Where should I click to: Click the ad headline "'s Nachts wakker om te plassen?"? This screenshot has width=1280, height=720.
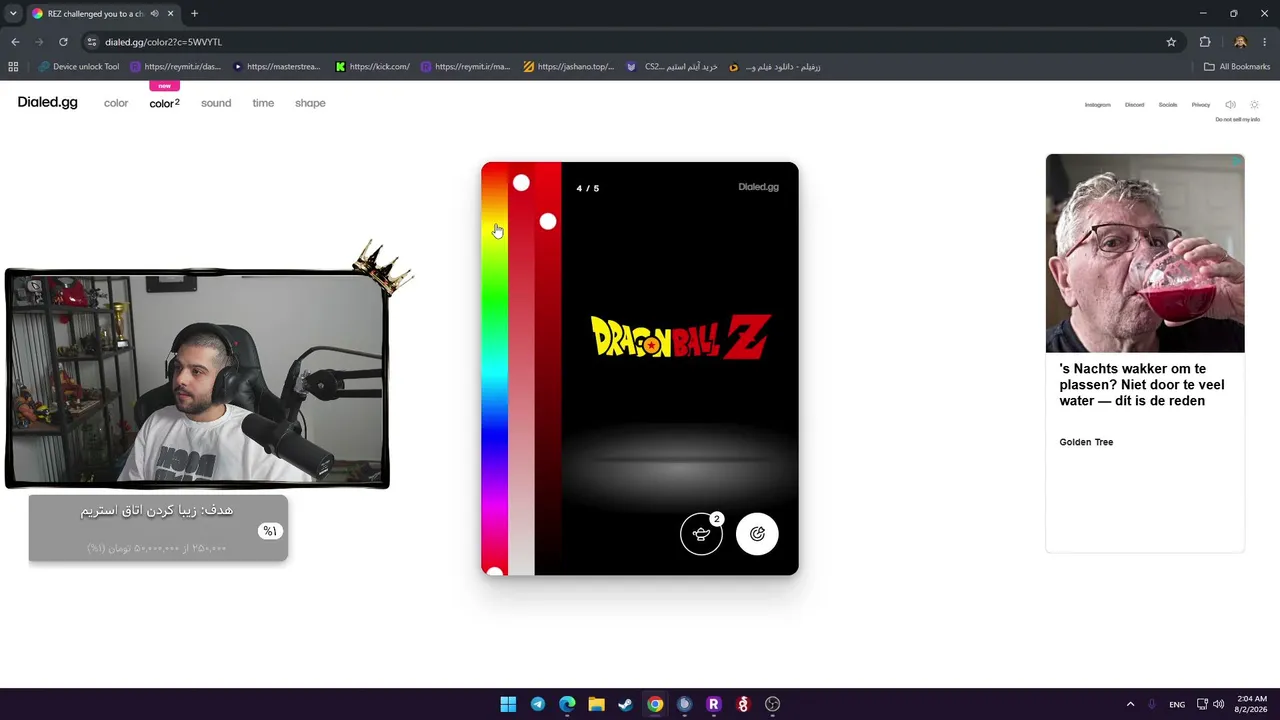point(1142,385)
